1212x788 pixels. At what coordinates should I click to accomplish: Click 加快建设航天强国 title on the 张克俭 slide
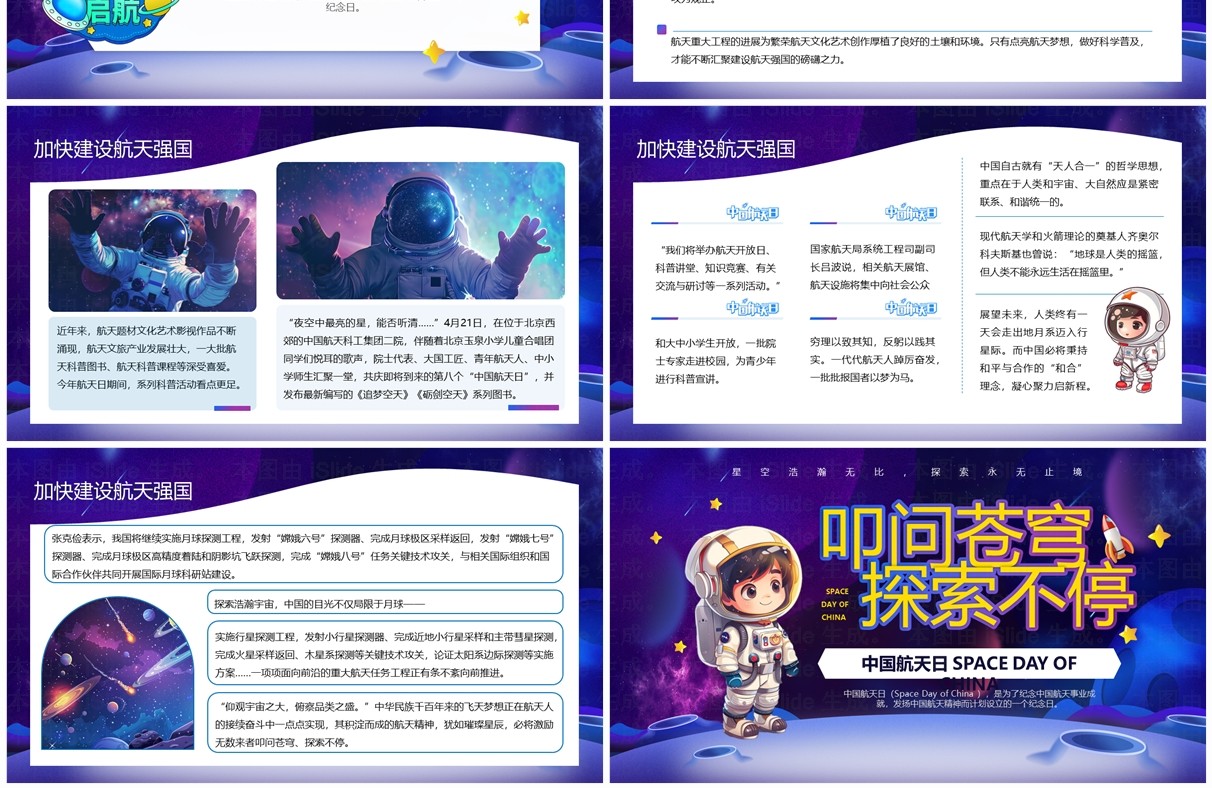[x=112, y=491]
